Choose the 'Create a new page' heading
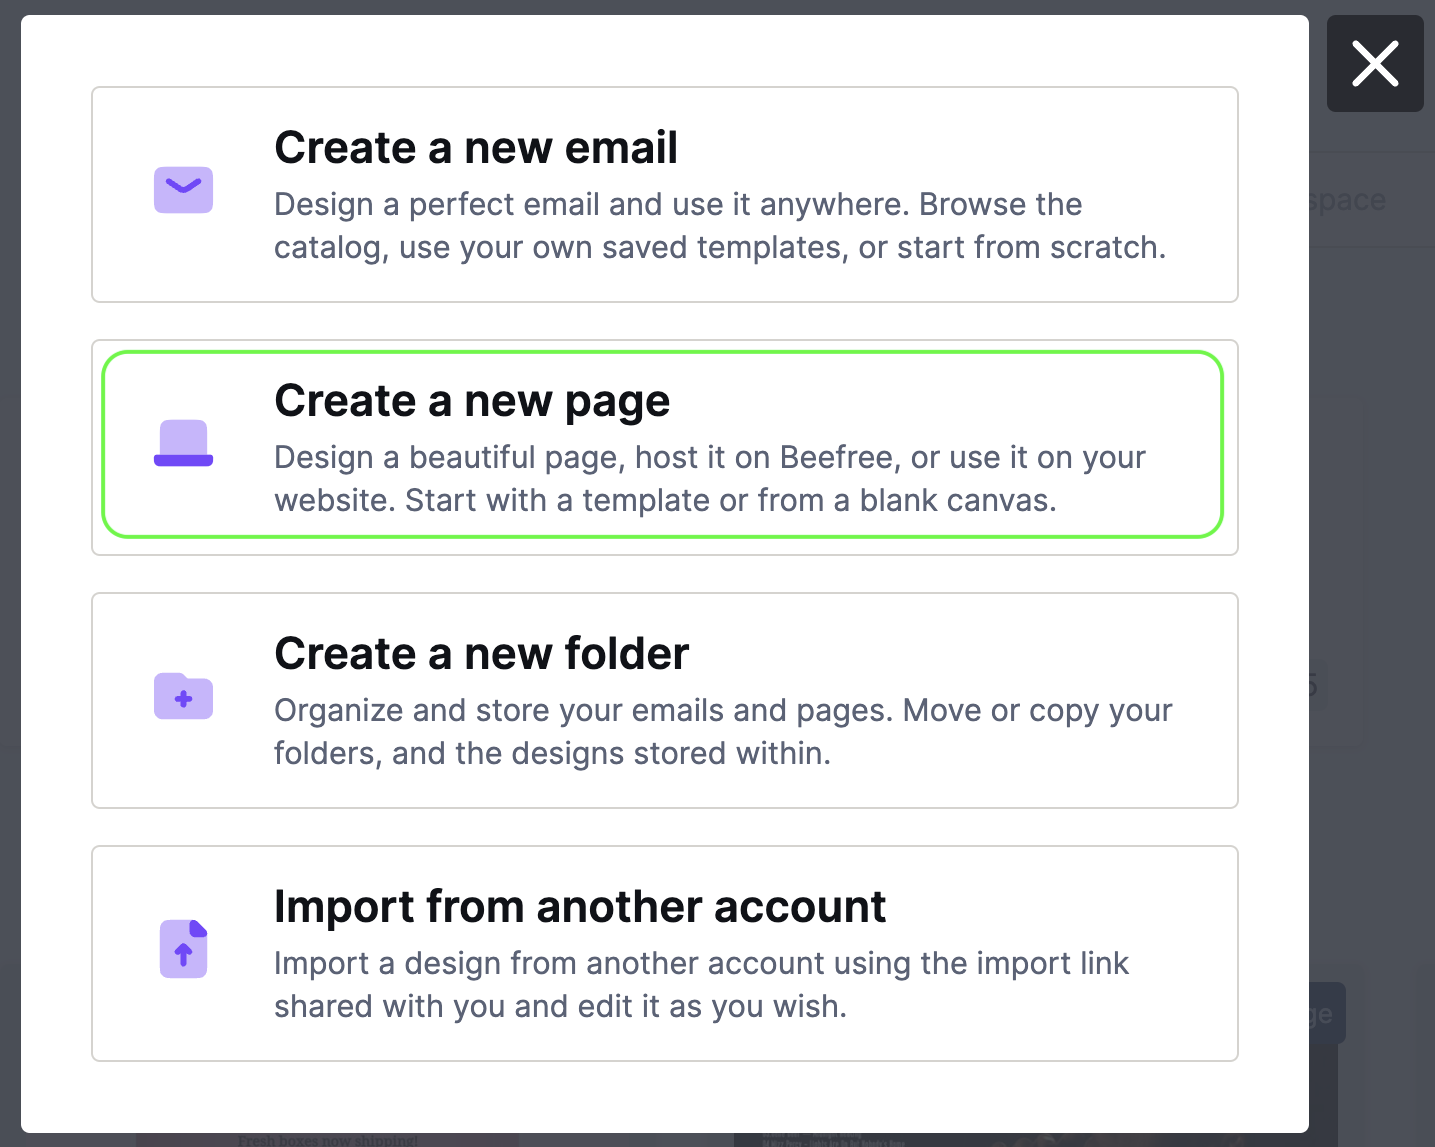The image size is (1435, 1147). click(x=472, y=401)
